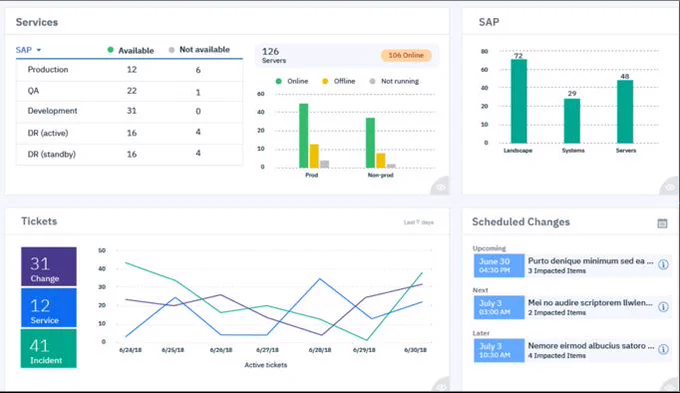The image size is (680, 393).
Task: Click the Available column header
Action: pos(131,50)
